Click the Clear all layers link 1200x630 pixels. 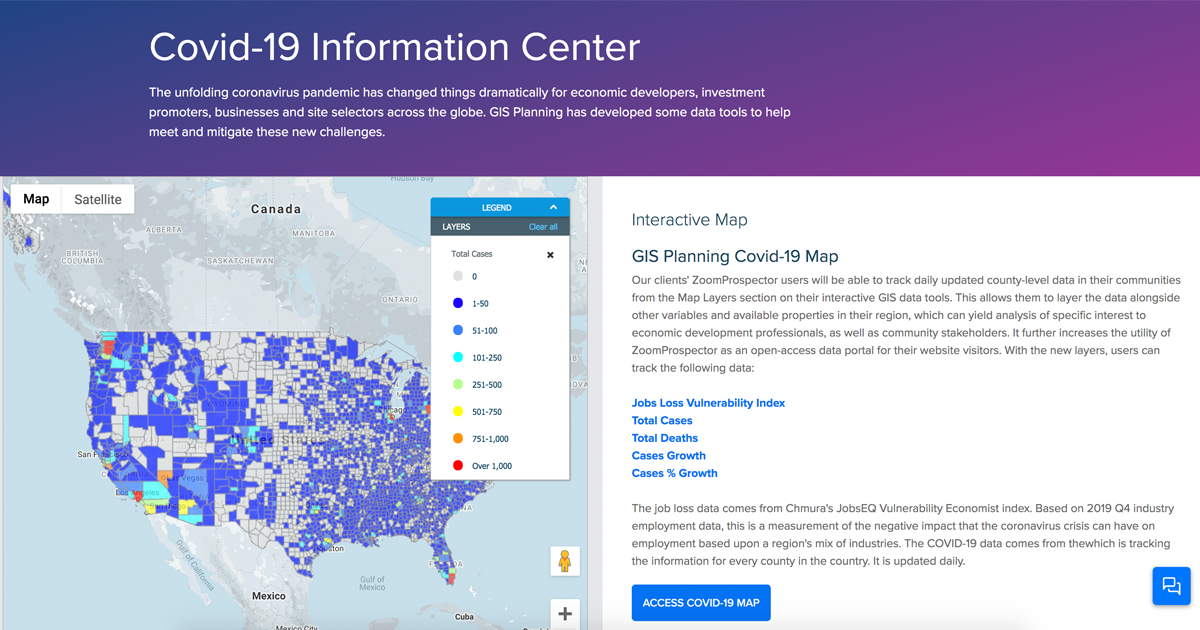pyautogui.click(x=543, y=227)
